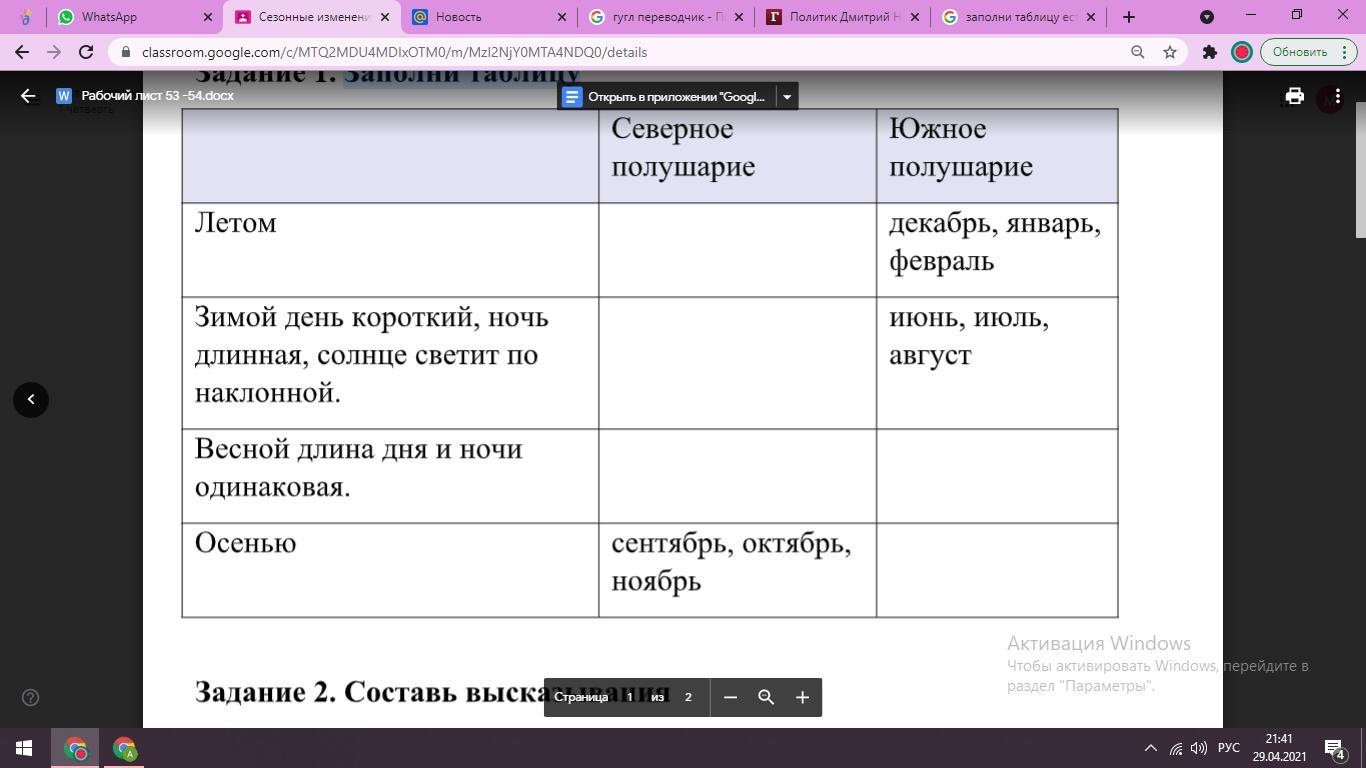
Task: Bookmark this page with the star icon
Action: coord(1169,52)
